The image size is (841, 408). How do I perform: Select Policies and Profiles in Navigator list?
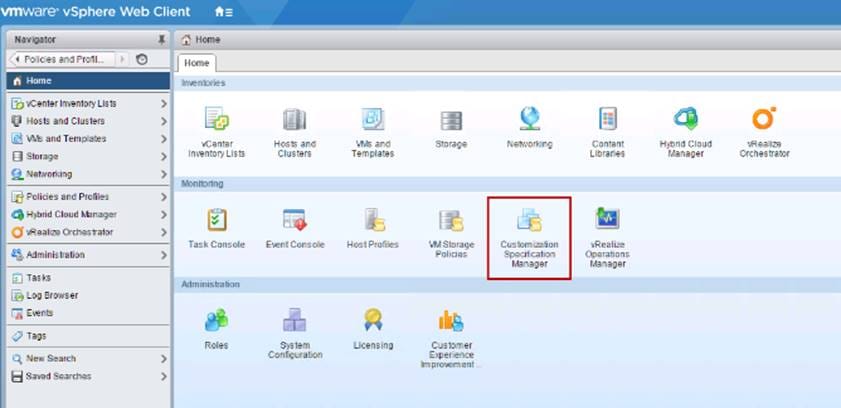point(88,197)
